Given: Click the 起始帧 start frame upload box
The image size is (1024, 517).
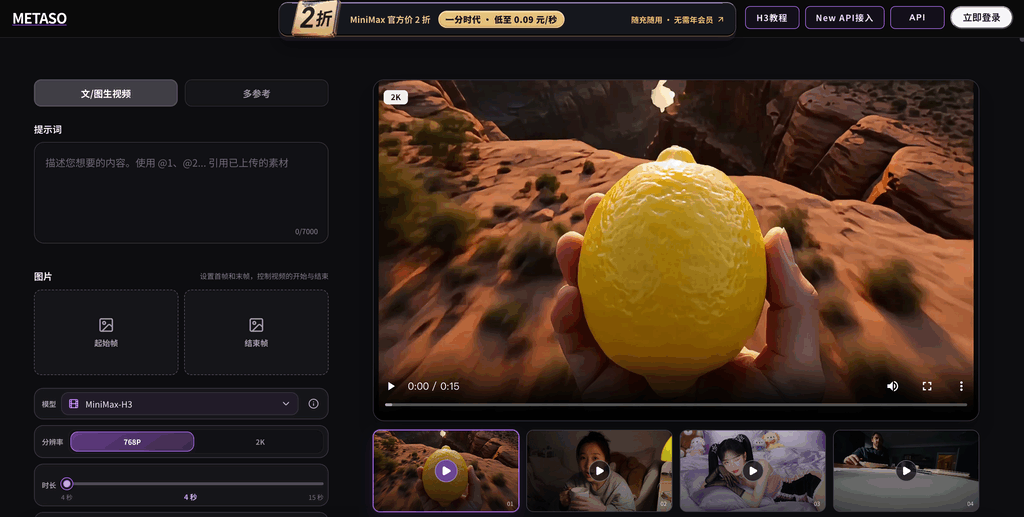Looking at the screenshot, I should [106, 332].
